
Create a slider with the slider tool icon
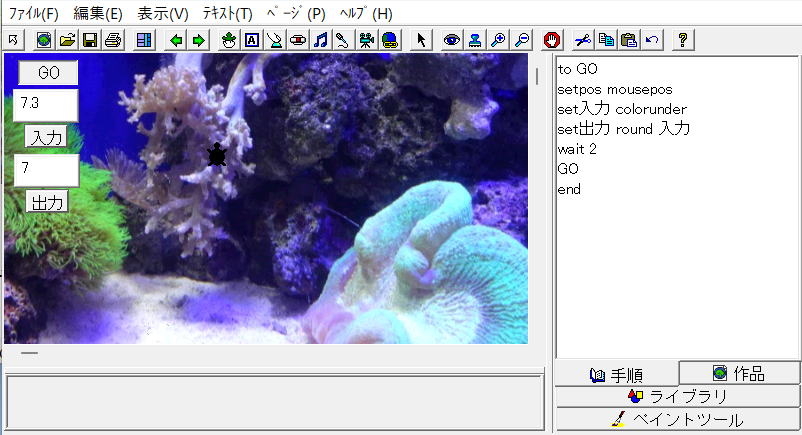click(x=298, y=39)
